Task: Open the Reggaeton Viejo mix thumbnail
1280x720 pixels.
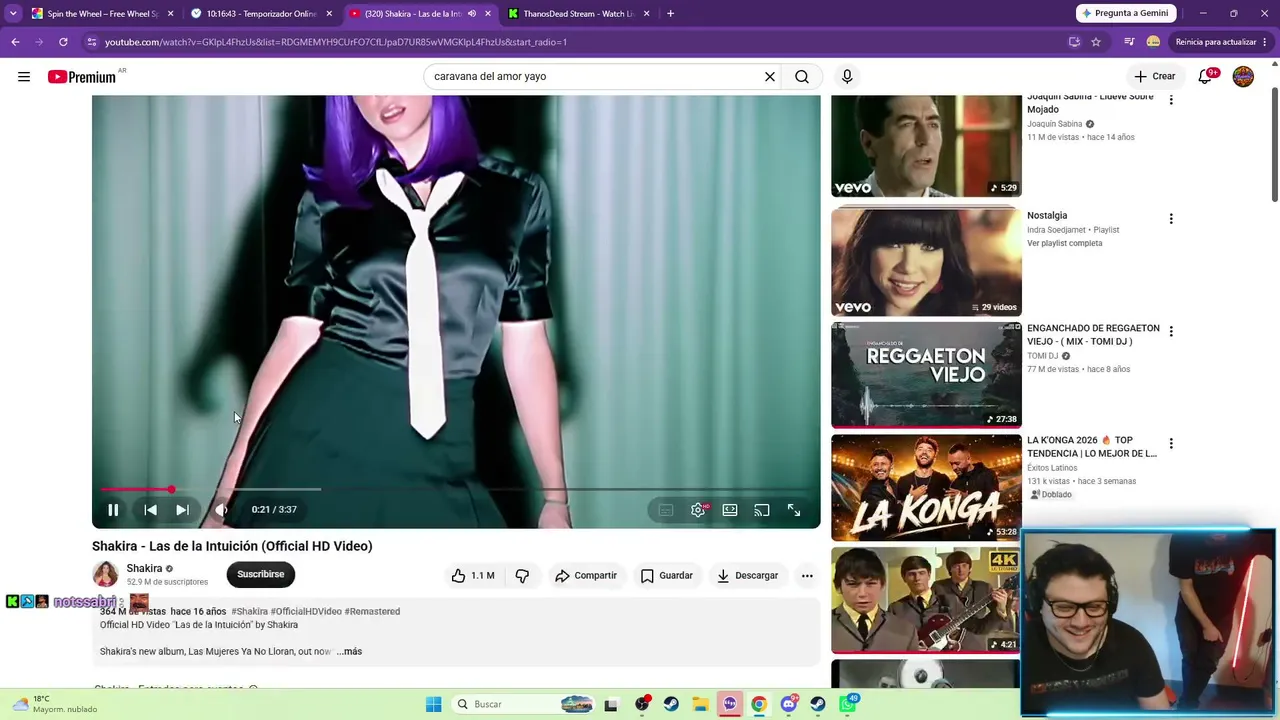Action: tap(926, 375)
